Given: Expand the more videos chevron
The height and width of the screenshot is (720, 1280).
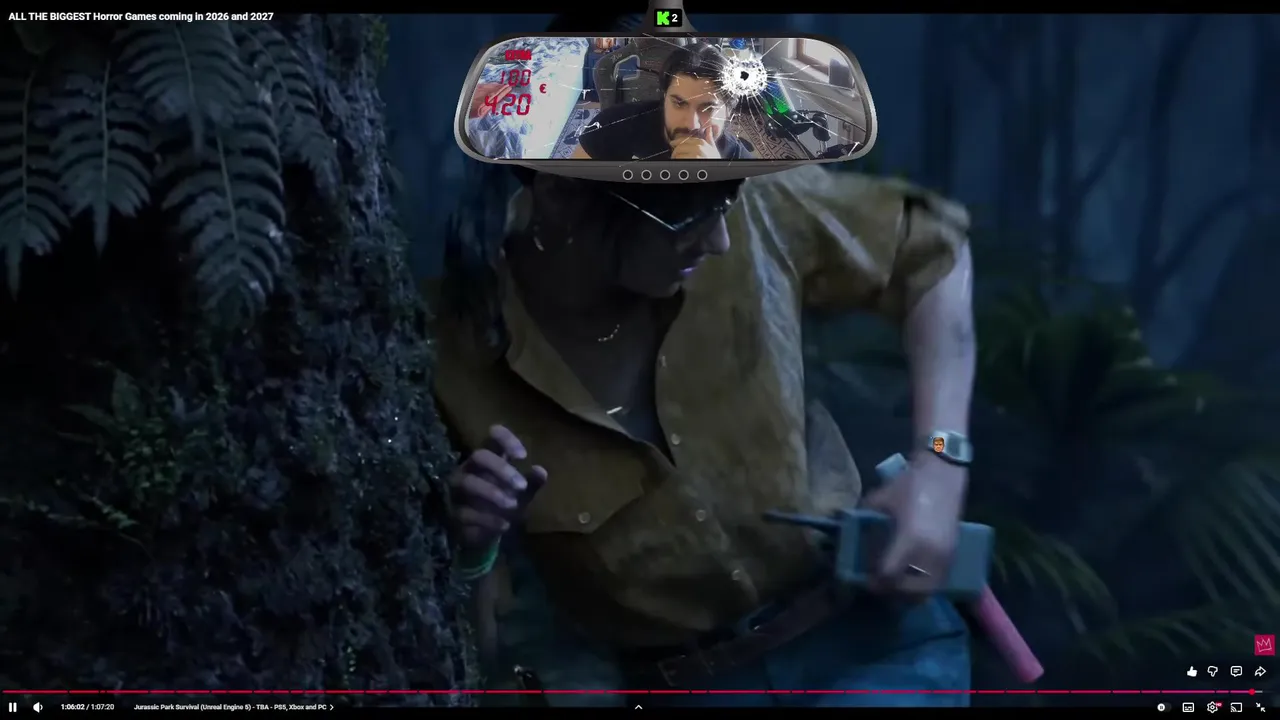Looking at the screenshot, I should click(x=638, y=707).
